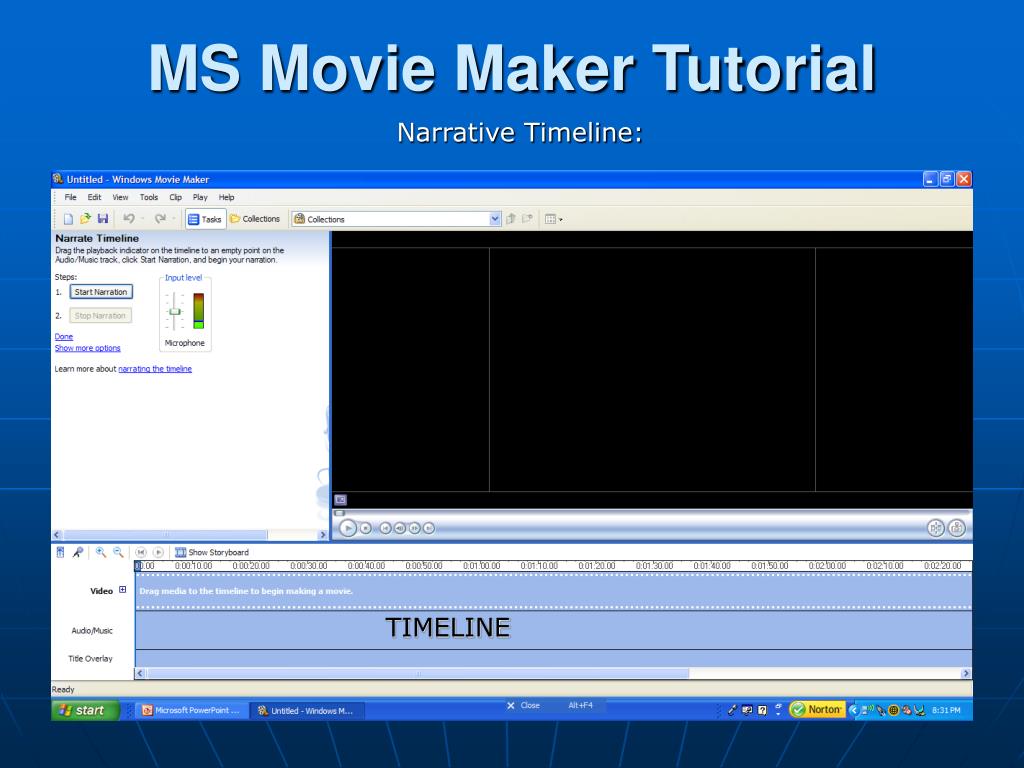Open the Play menu
Viewport: 1024px width, 768px height.
coord(200,197)
